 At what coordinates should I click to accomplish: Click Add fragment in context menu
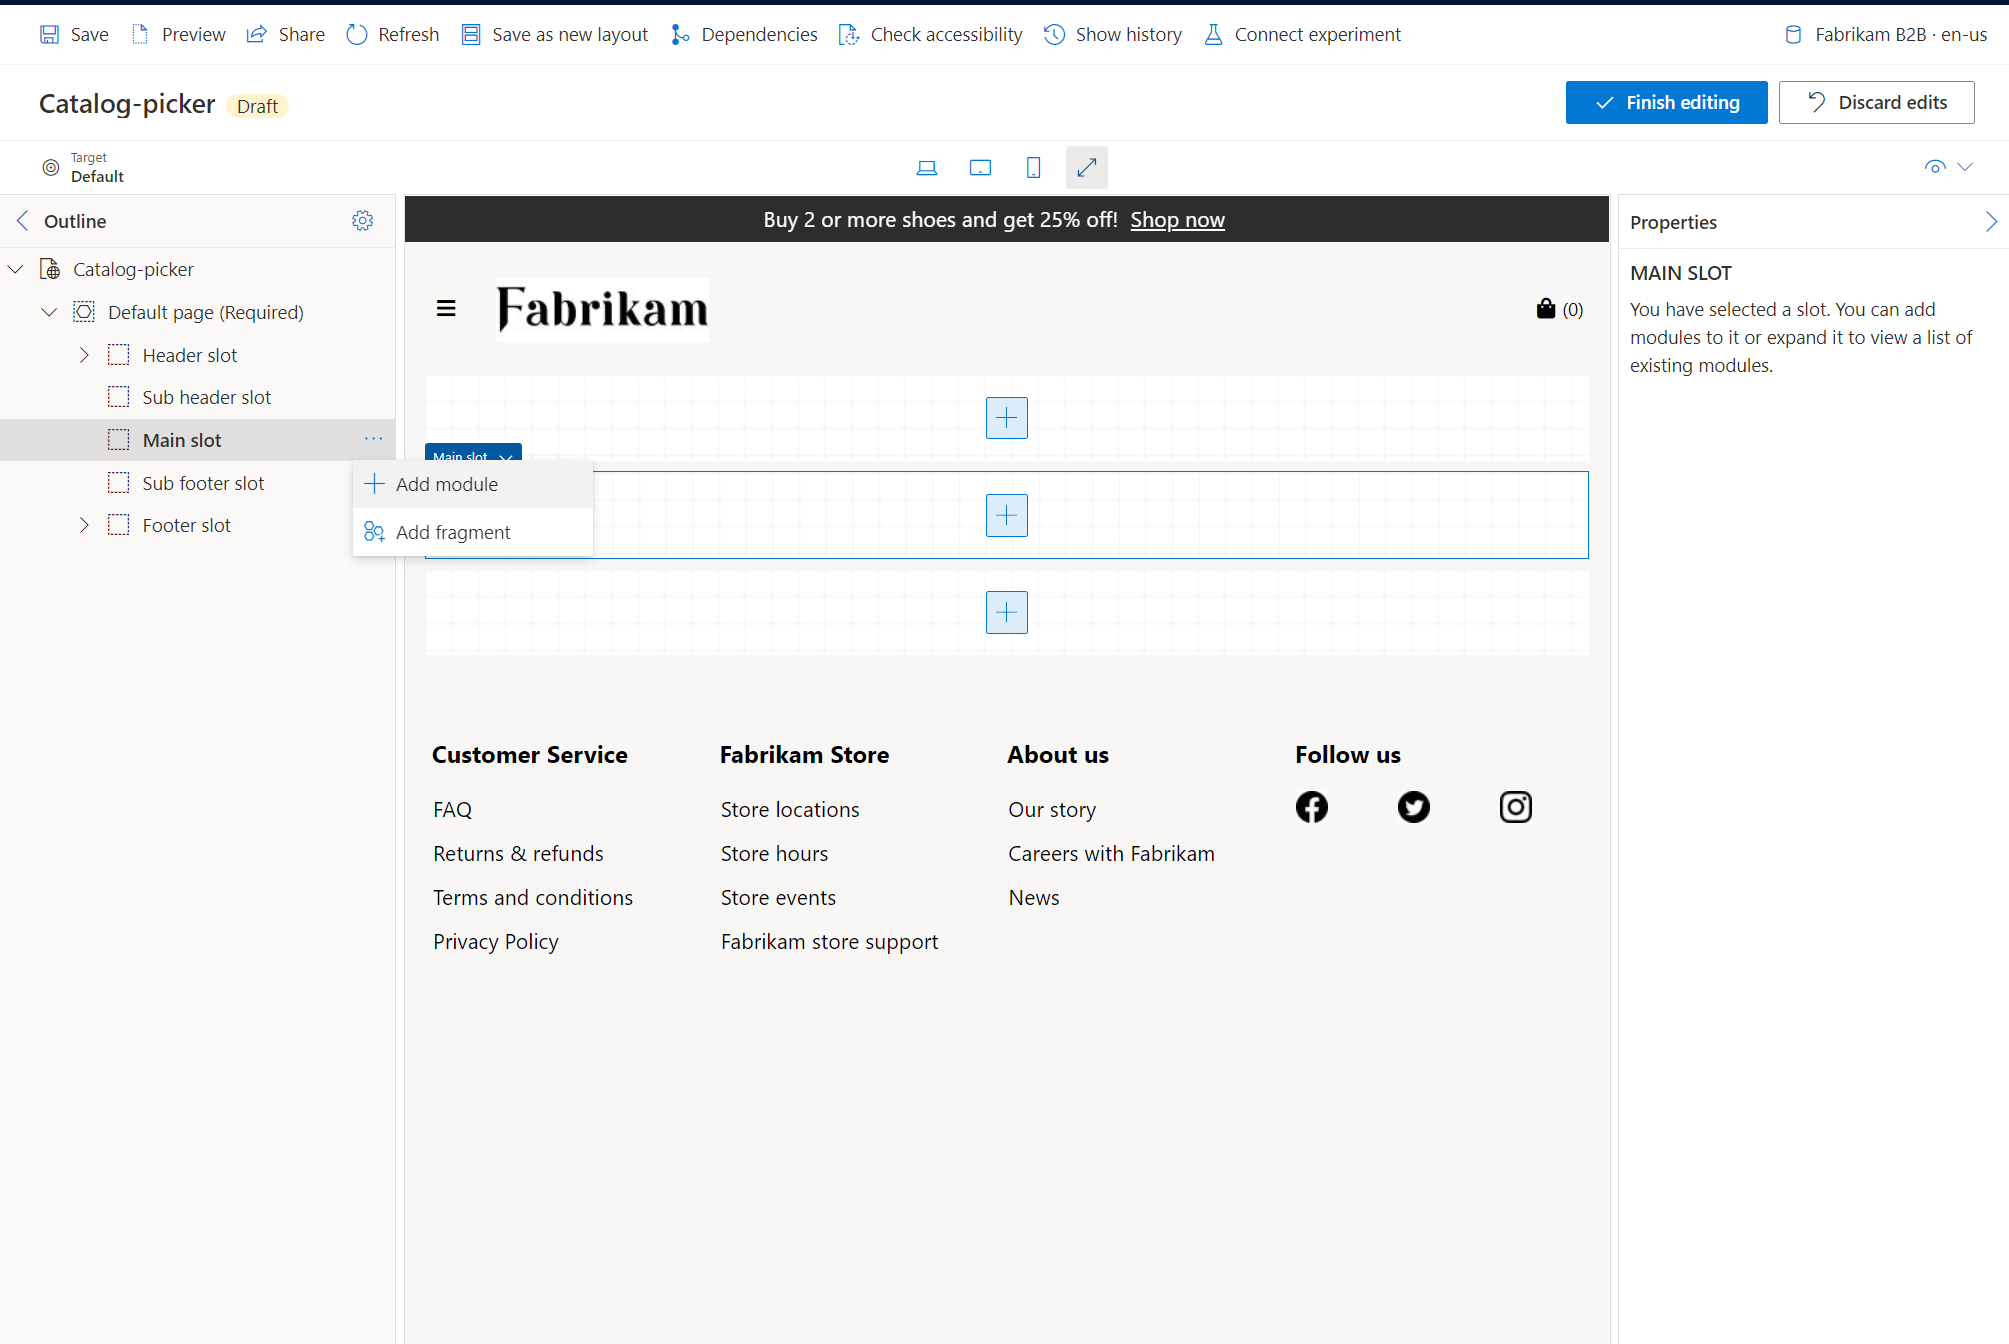pyautogui.click(x=453, y=531)
